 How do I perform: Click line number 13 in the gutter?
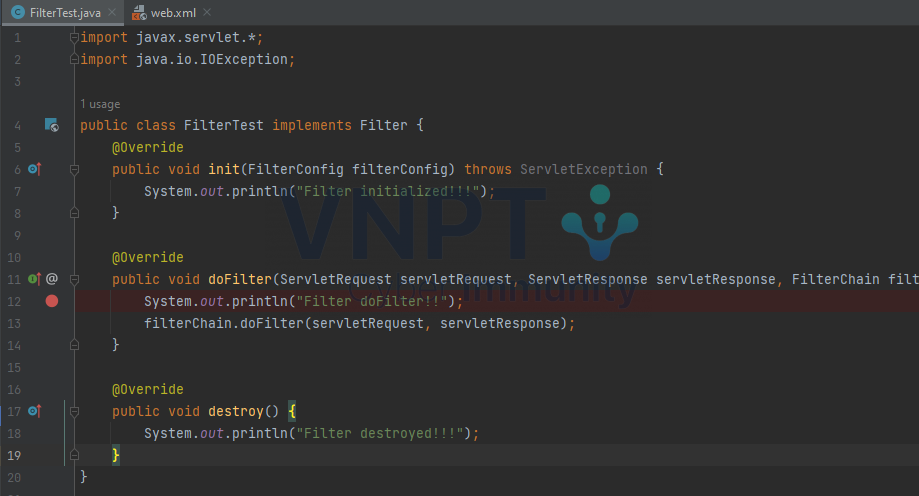[x=14, y=323]
